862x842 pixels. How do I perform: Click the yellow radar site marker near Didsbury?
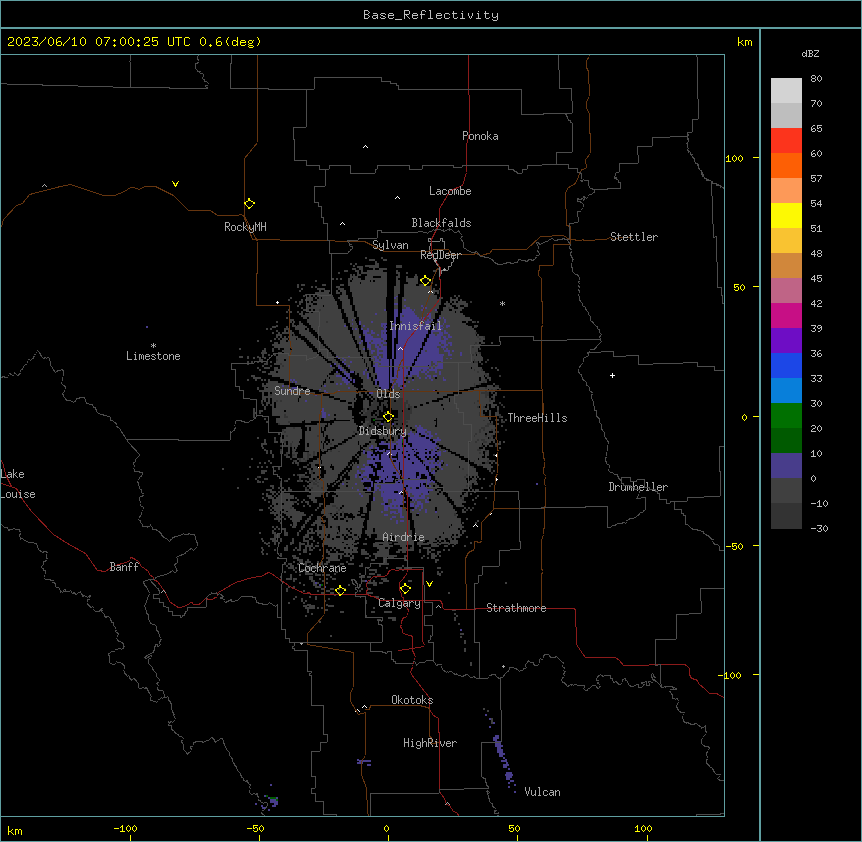tap(388, 417)
